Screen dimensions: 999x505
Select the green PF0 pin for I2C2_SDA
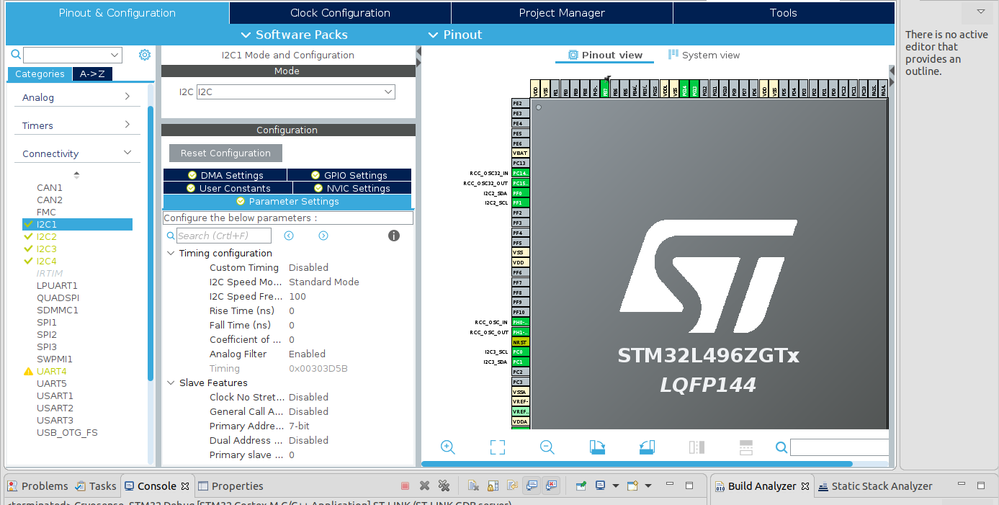coord(521,193)
